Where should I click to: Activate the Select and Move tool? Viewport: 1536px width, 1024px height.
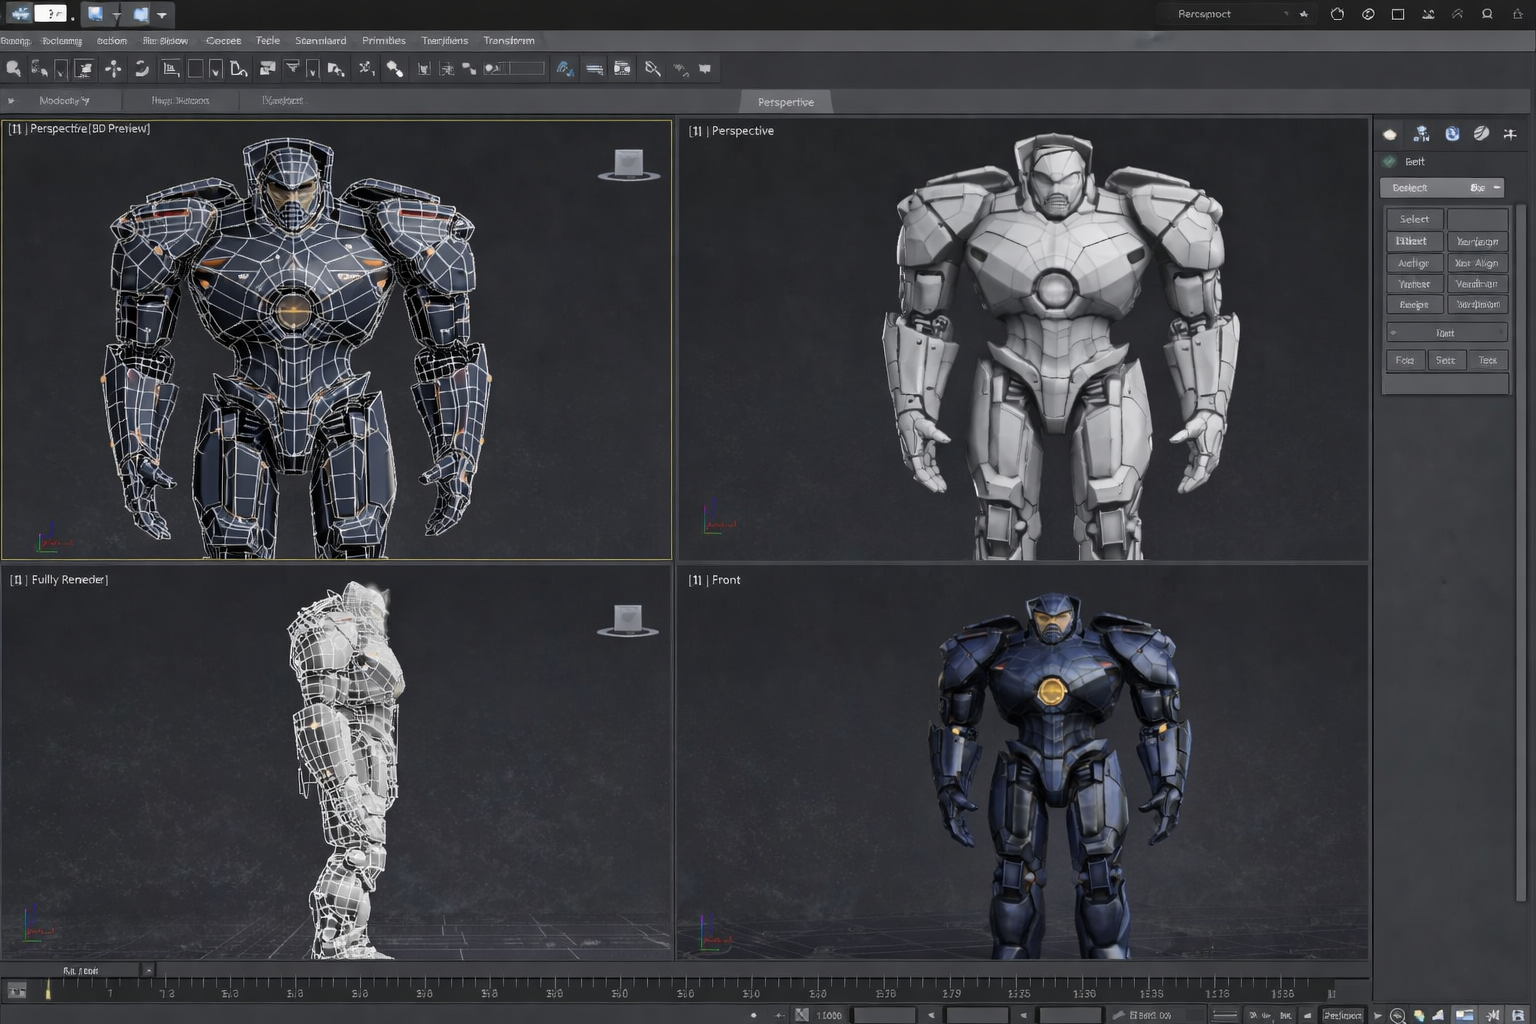coord(114,68)
